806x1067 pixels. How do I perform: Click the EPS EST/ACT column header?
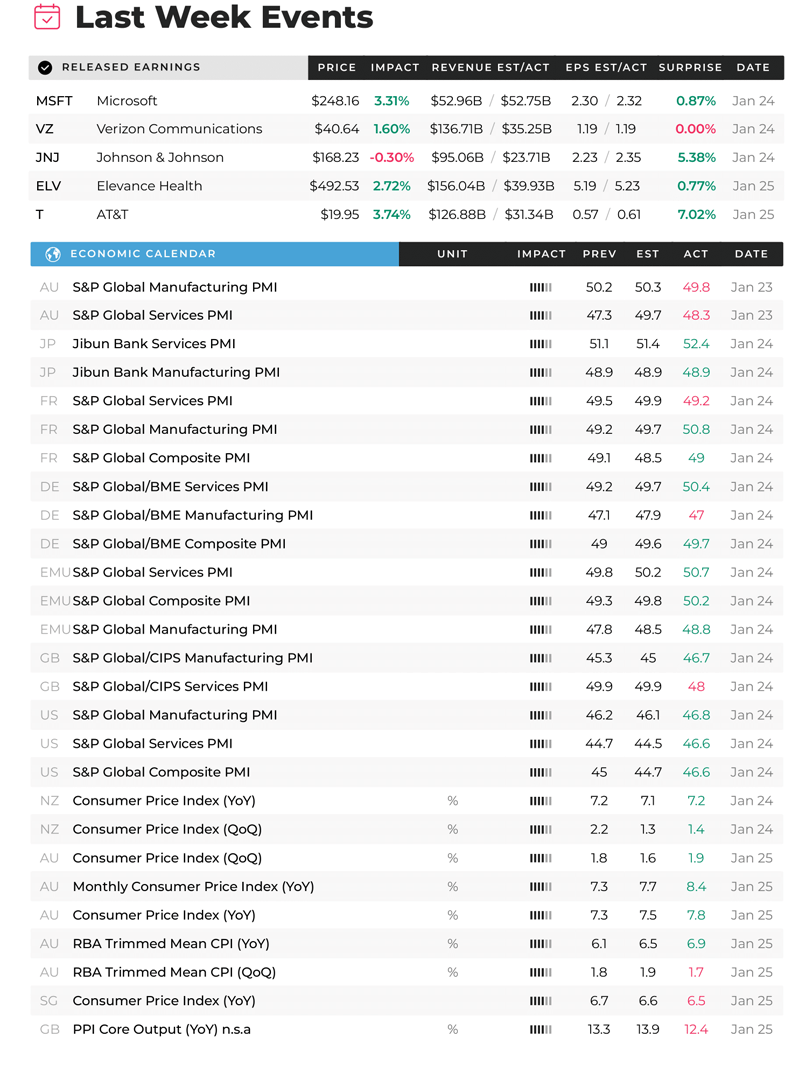606,67
